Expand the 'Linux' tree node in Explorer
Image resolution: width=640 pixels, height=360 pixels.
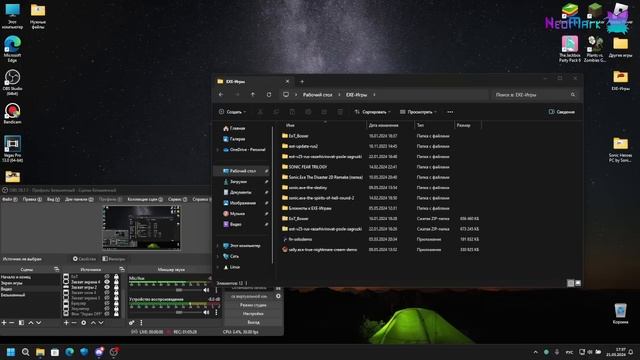[x=218, y=267]
